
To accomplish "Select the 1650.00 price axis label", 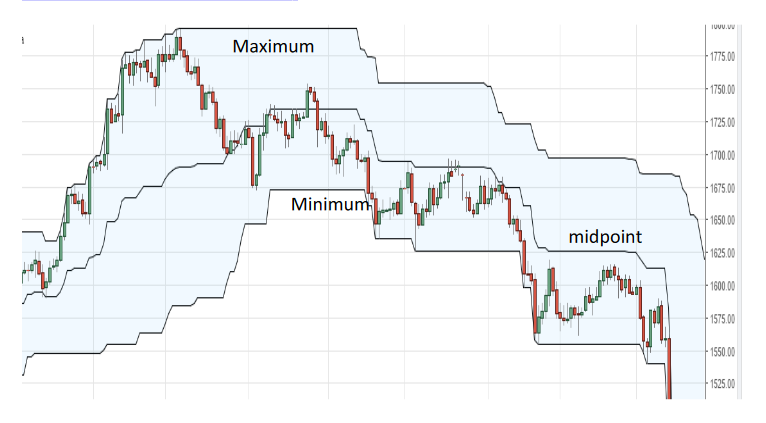I will tap(723, 220).
